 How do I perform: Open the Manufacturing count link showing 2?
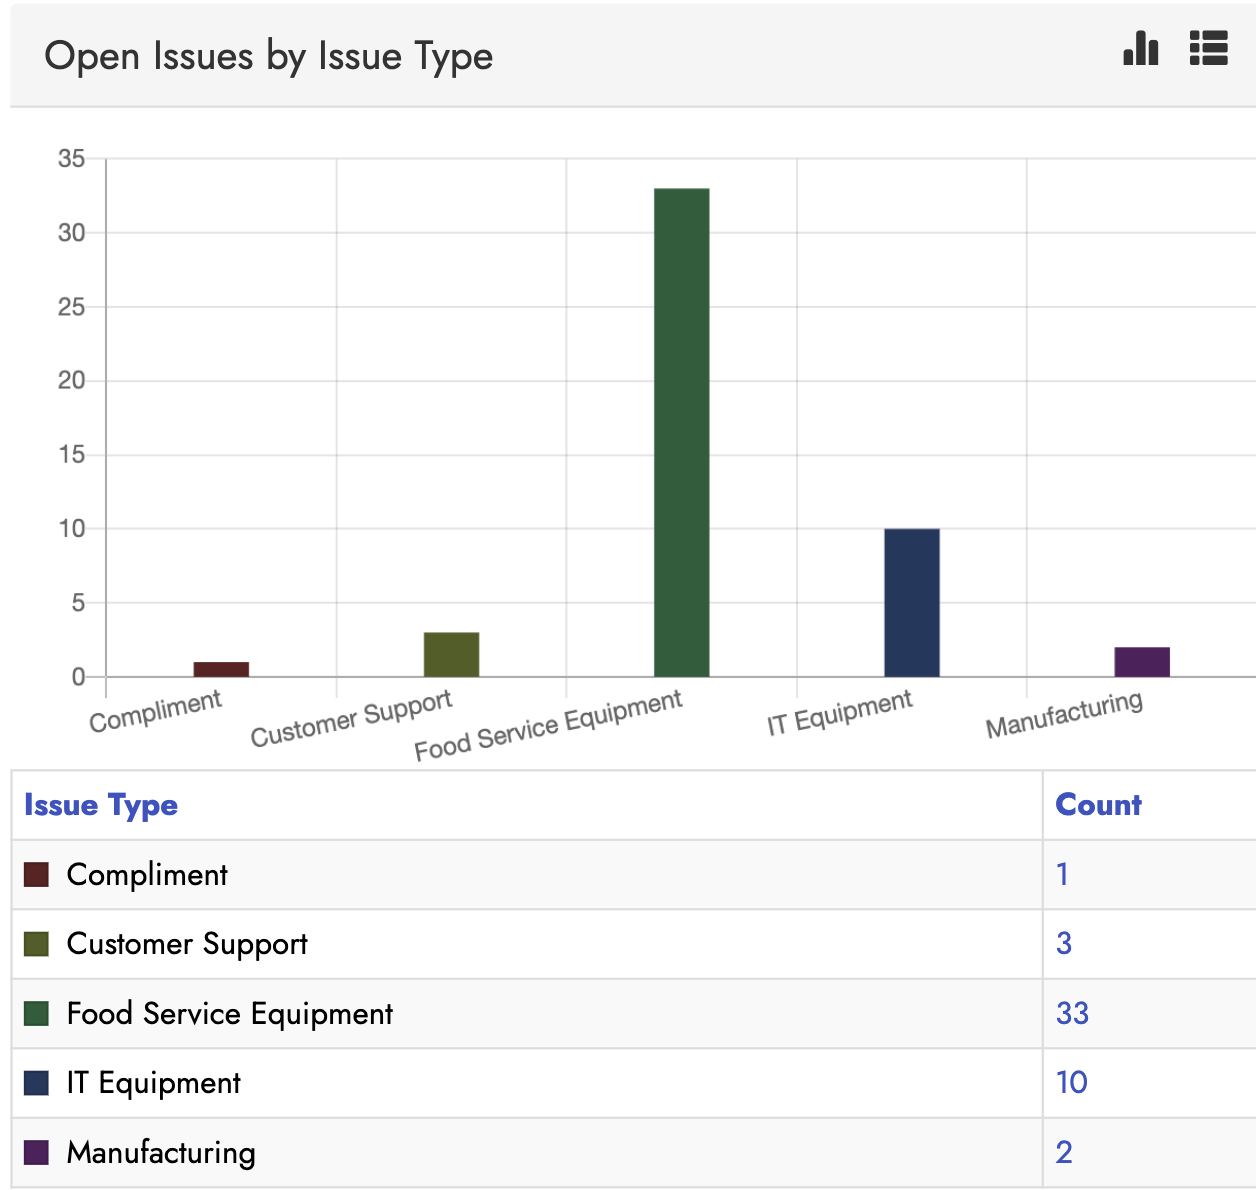click(x=1062, y=1152)
